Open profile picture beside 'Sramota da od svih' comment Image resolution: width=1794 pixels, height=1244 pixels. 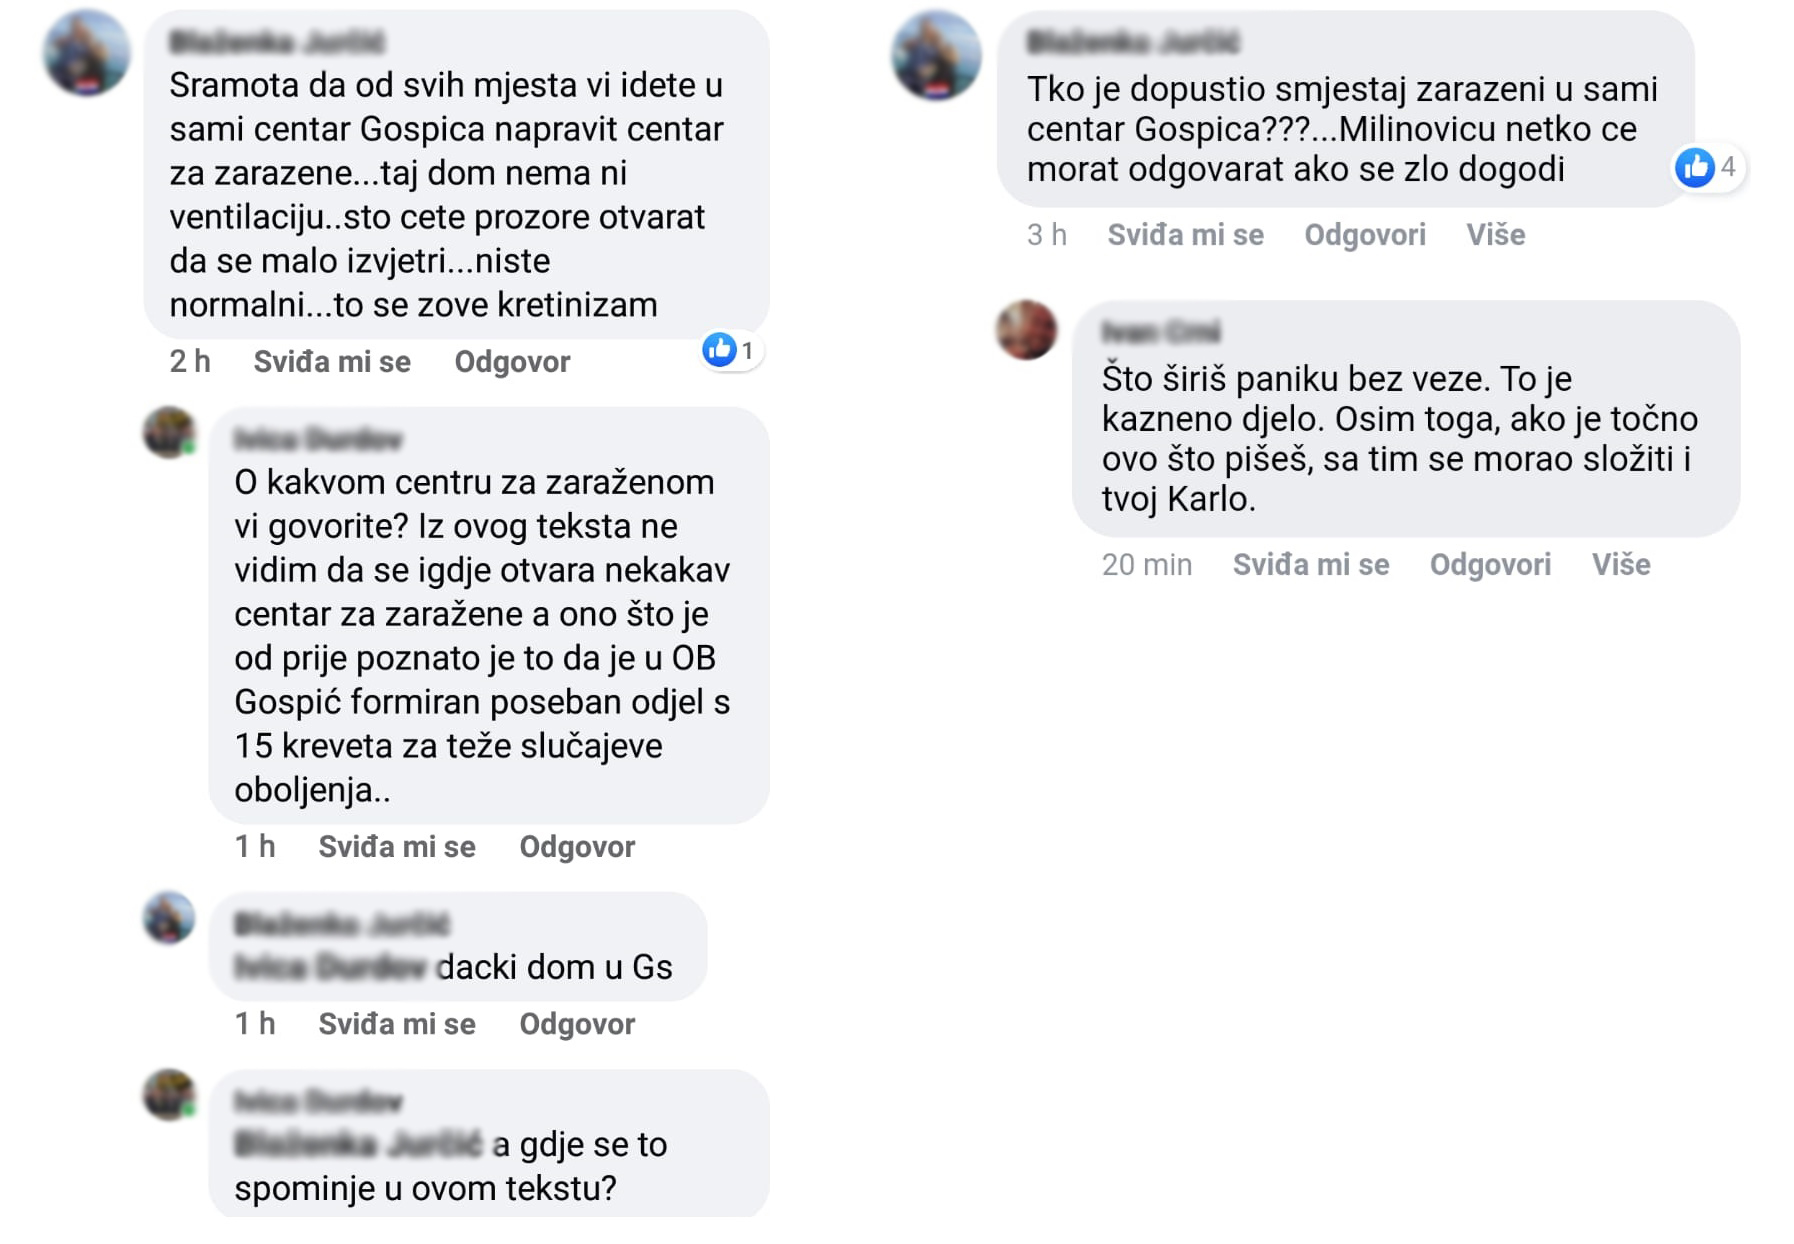(87, 54)
